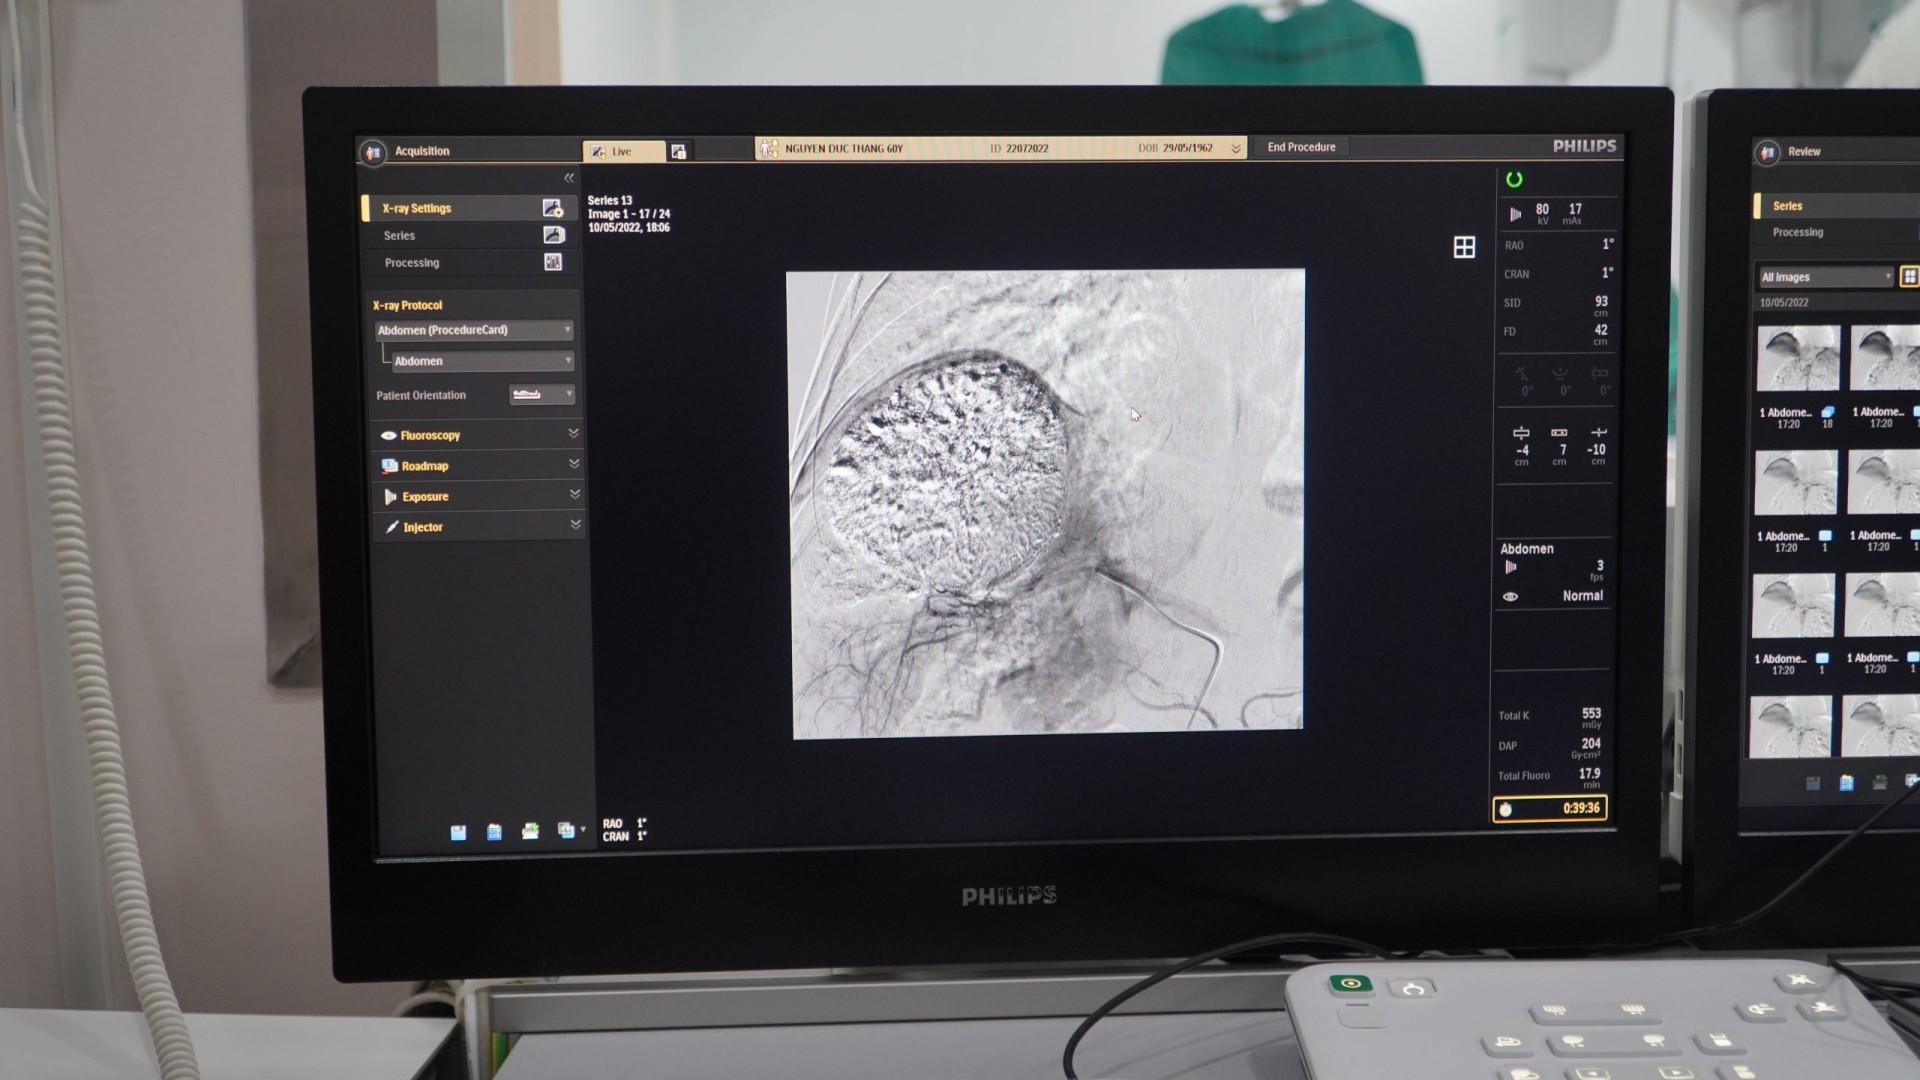
Task: Expand the Roadmap section chevron
Action: tap(574, 464)
